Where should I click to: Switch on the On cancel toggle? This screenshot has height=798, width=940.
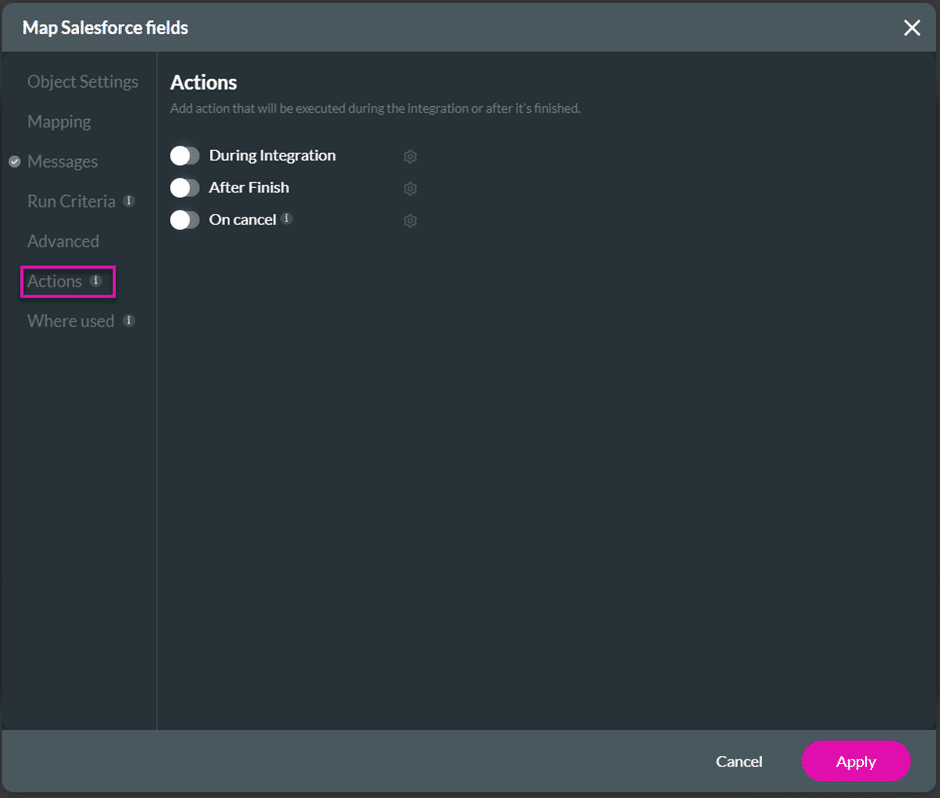point(185,220)
